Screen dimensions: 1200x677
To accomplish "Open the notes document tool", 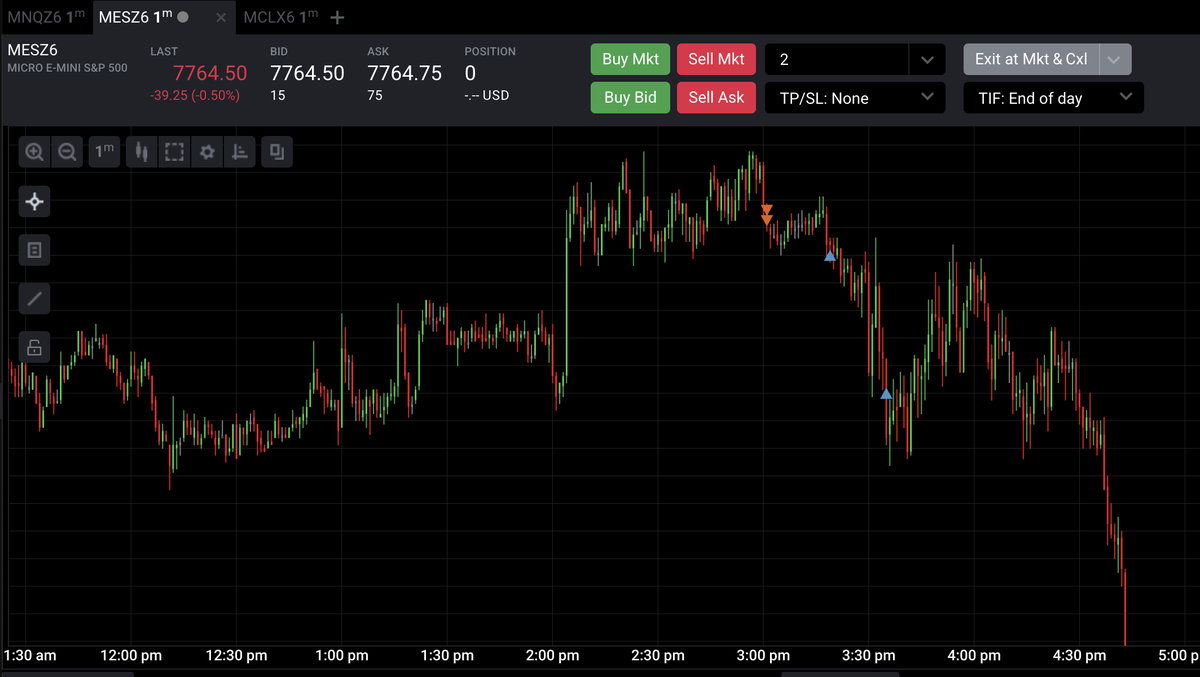I will pos(34,250).
